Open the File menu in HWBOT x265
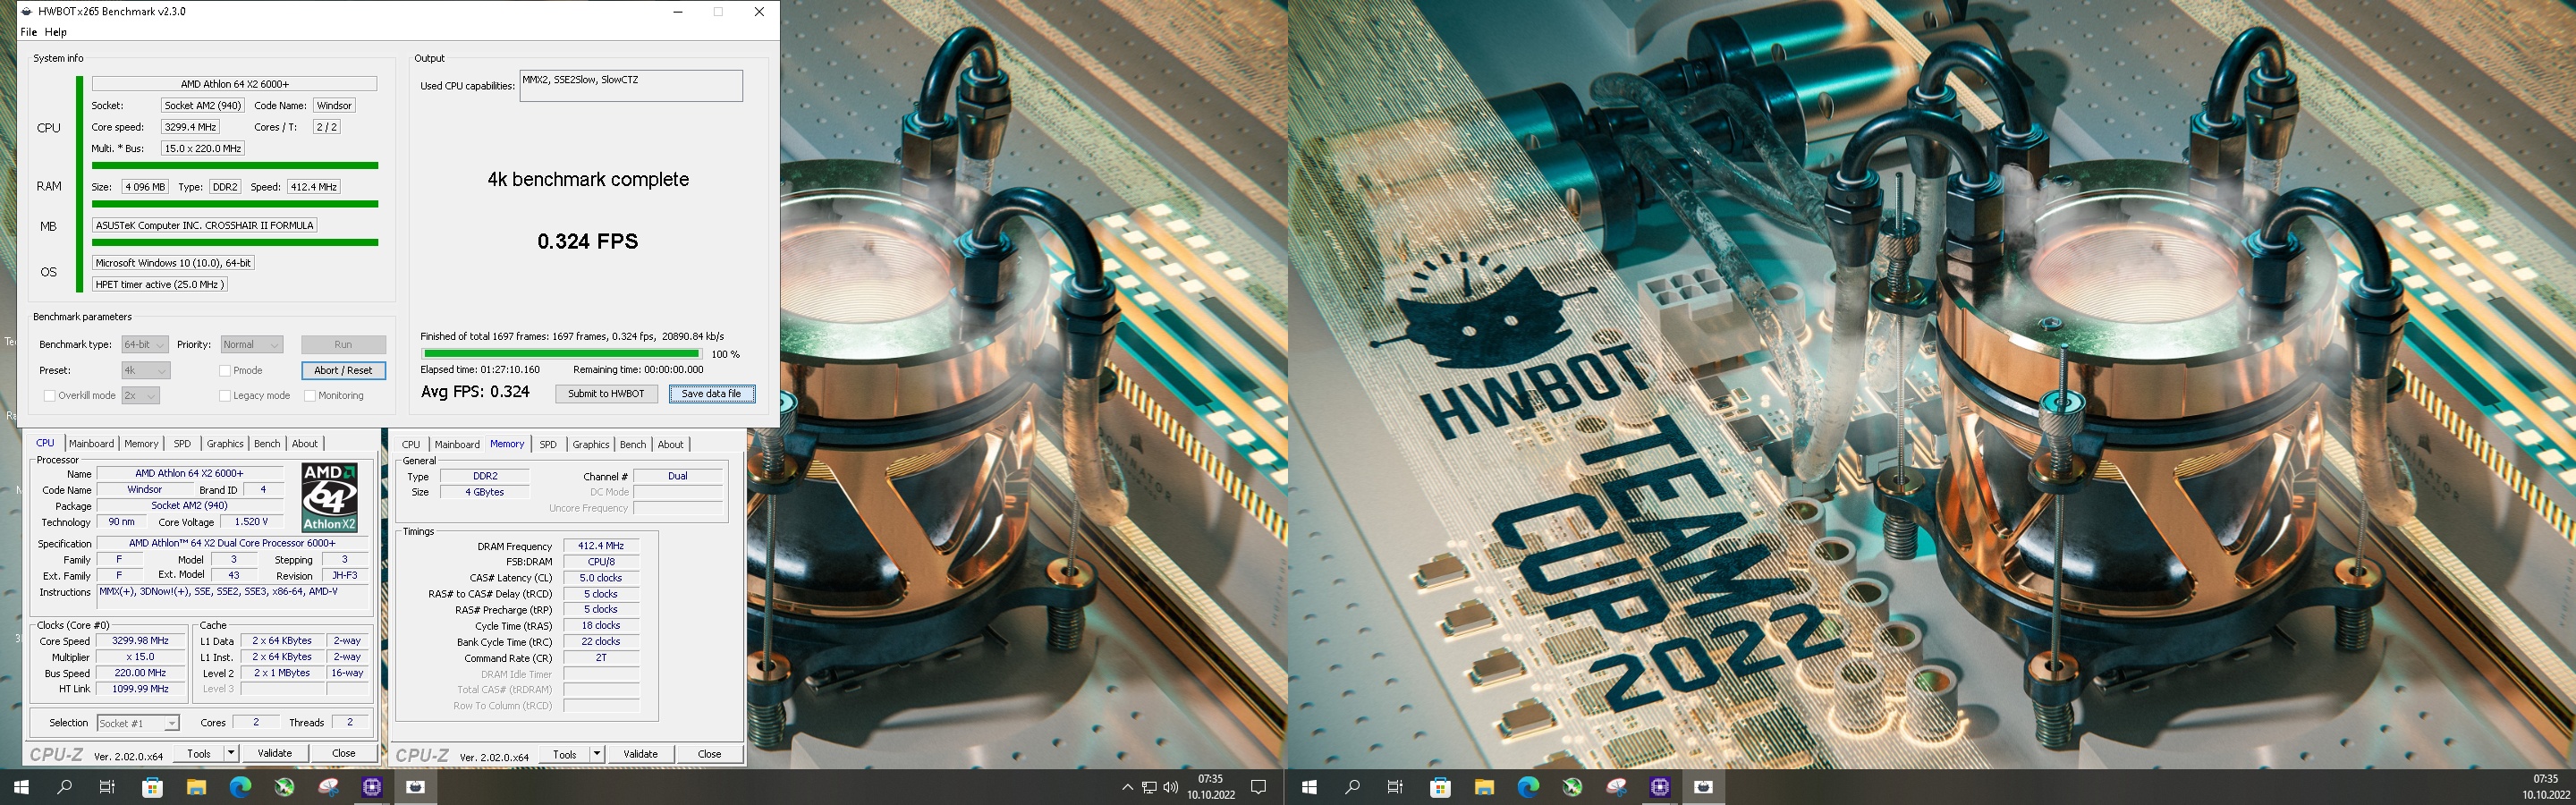This screenshot has height=805, width=2576. 29,32
